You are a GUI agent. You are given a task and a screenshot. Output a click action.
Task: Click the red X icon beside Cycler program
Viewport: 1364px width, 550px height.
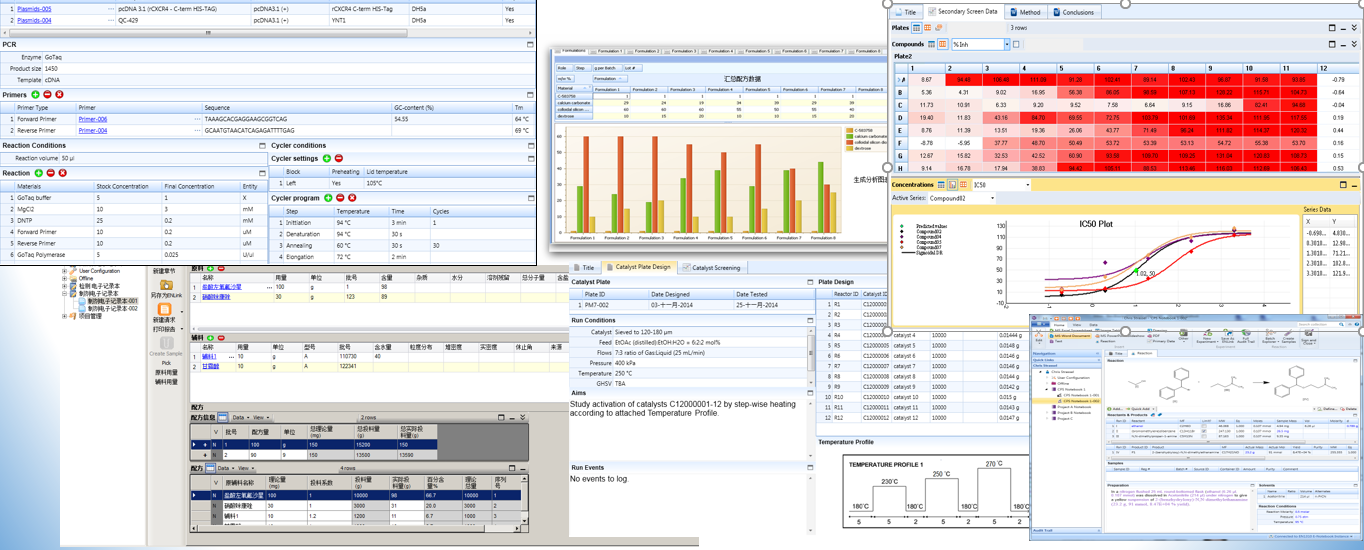click(352, 198)
